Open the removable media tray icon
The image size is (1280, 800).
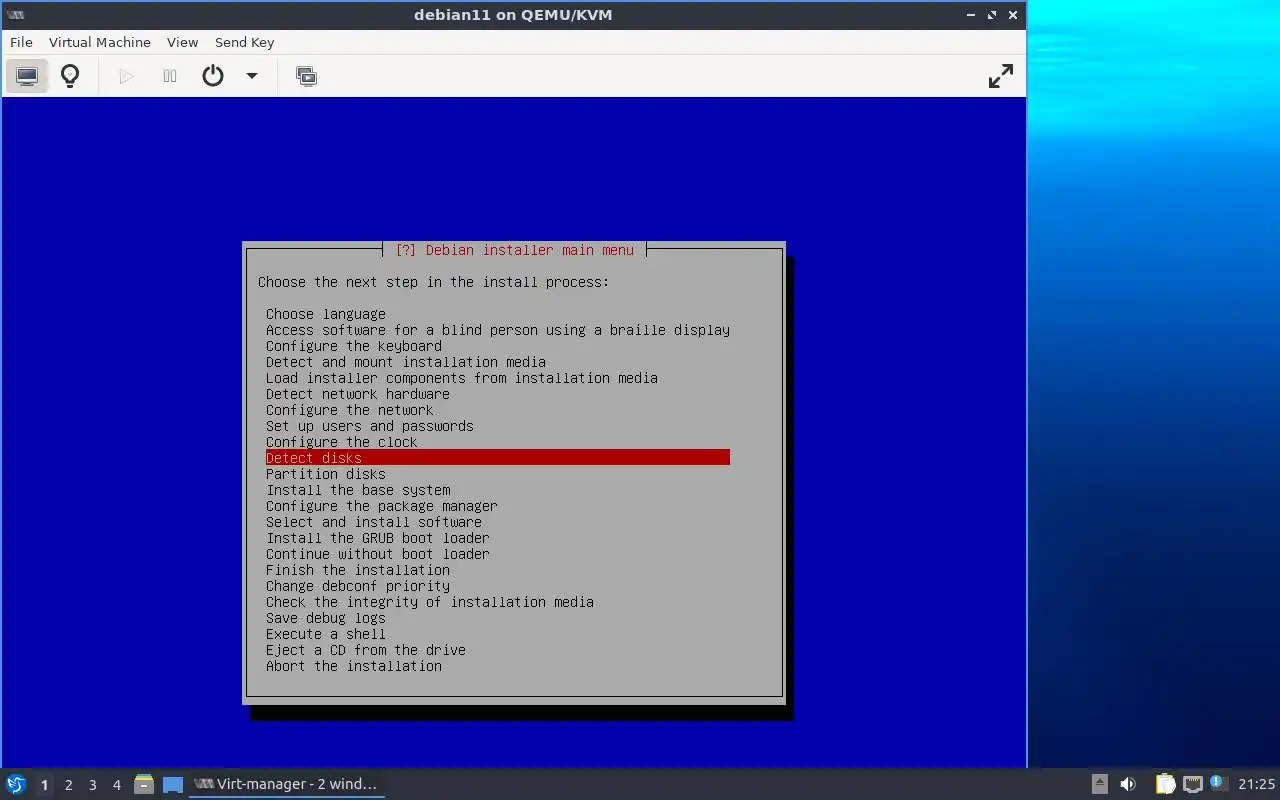pyautogui.click(x=1099, y=784)
